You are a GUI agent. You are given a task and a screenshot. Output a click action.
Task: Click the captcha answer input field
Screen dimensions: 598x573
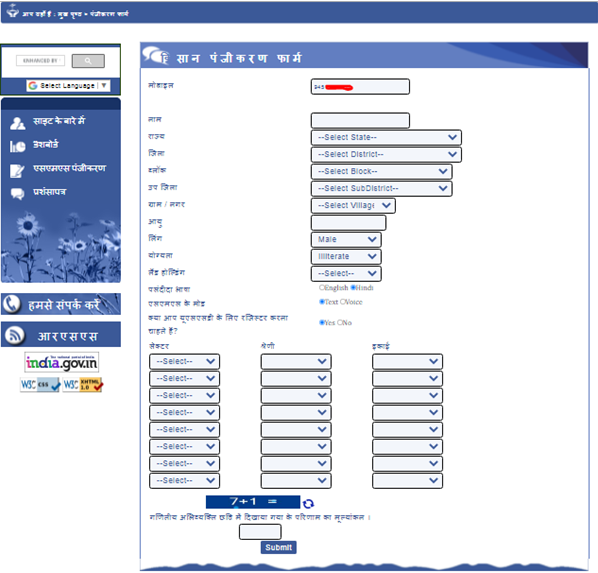coord(260,532)
